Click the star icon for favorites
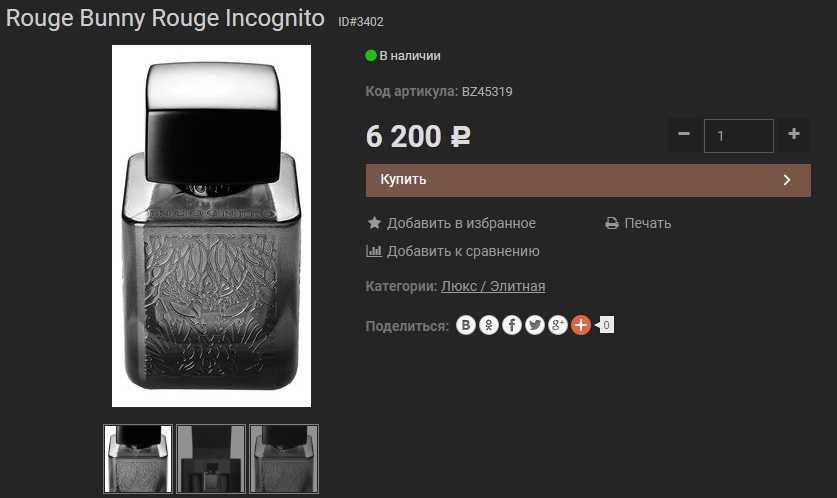837x498 pixels. pyautogui.click(x=374, y=223)
